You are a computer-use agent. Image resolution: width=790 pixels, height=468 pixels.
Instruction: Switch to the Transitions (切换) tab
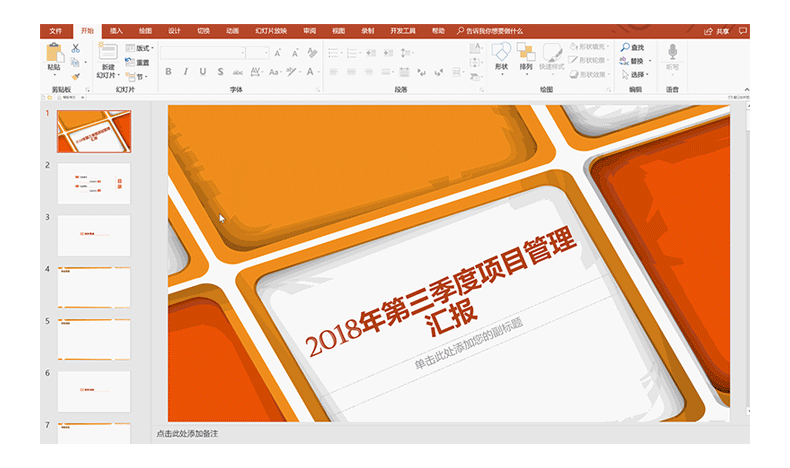204,31
